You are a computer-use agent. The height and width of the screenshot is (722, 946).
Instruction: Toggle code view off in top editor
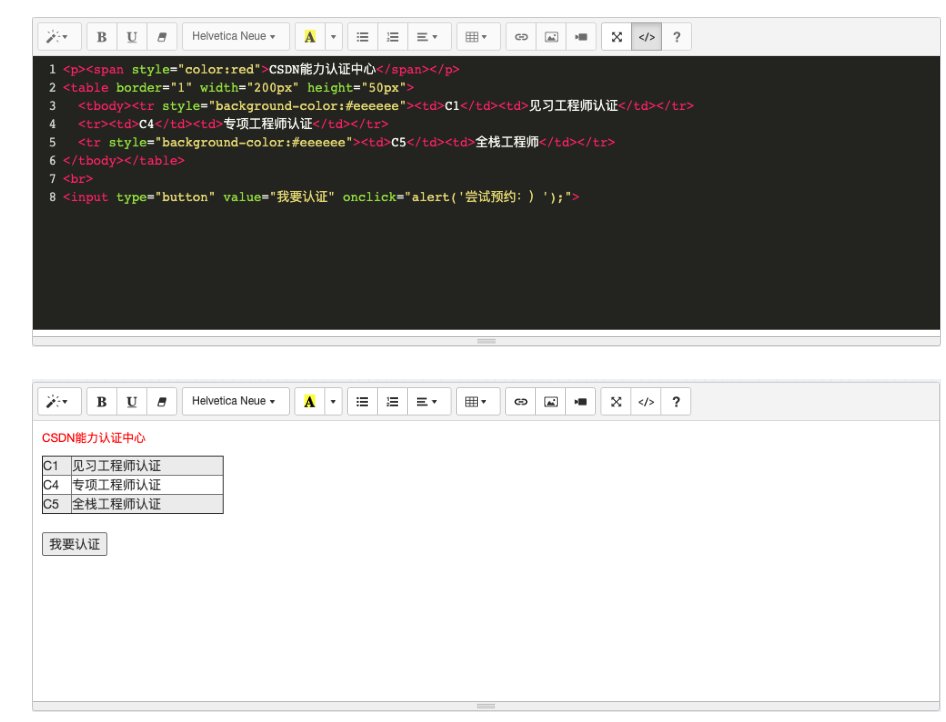tap(647, 37)
